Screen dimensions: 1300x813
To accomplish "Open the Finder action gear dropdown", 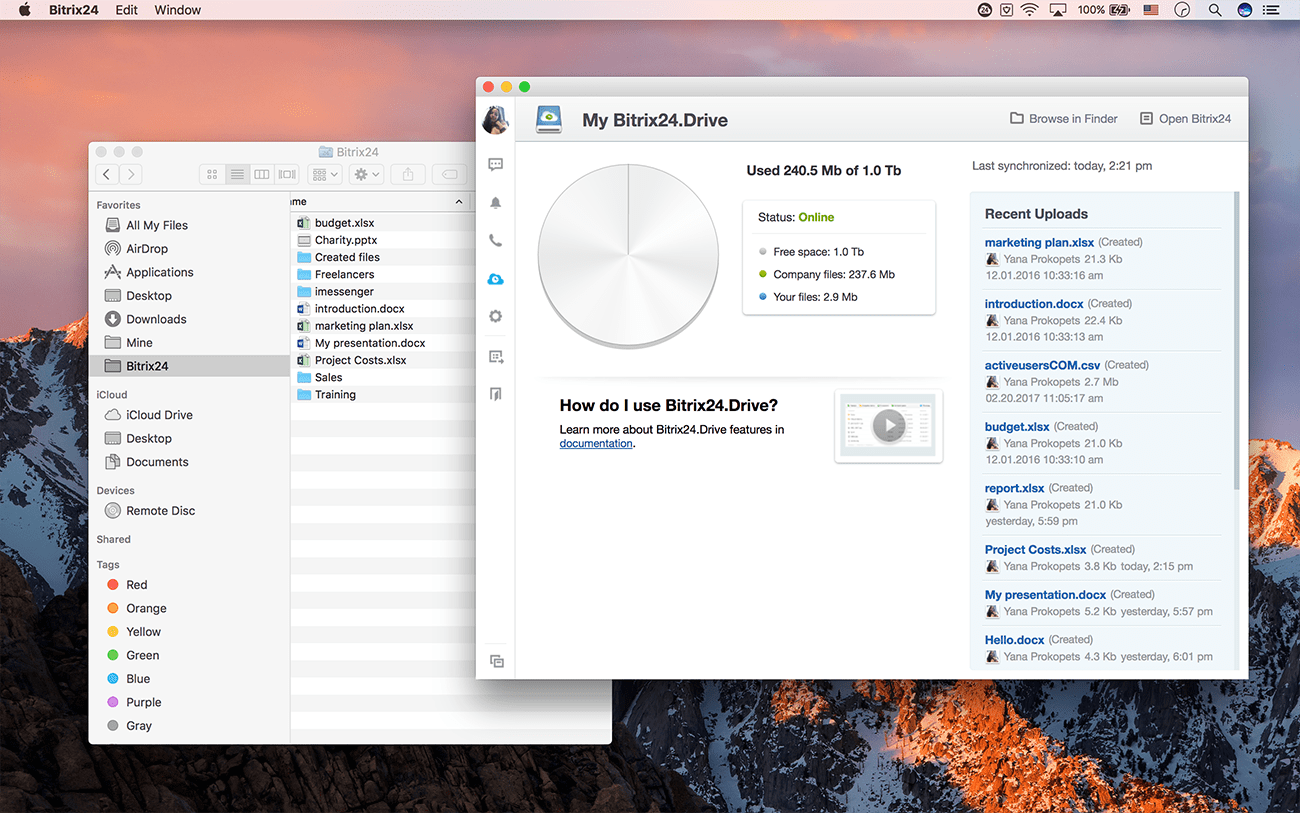I will (366, 174).
